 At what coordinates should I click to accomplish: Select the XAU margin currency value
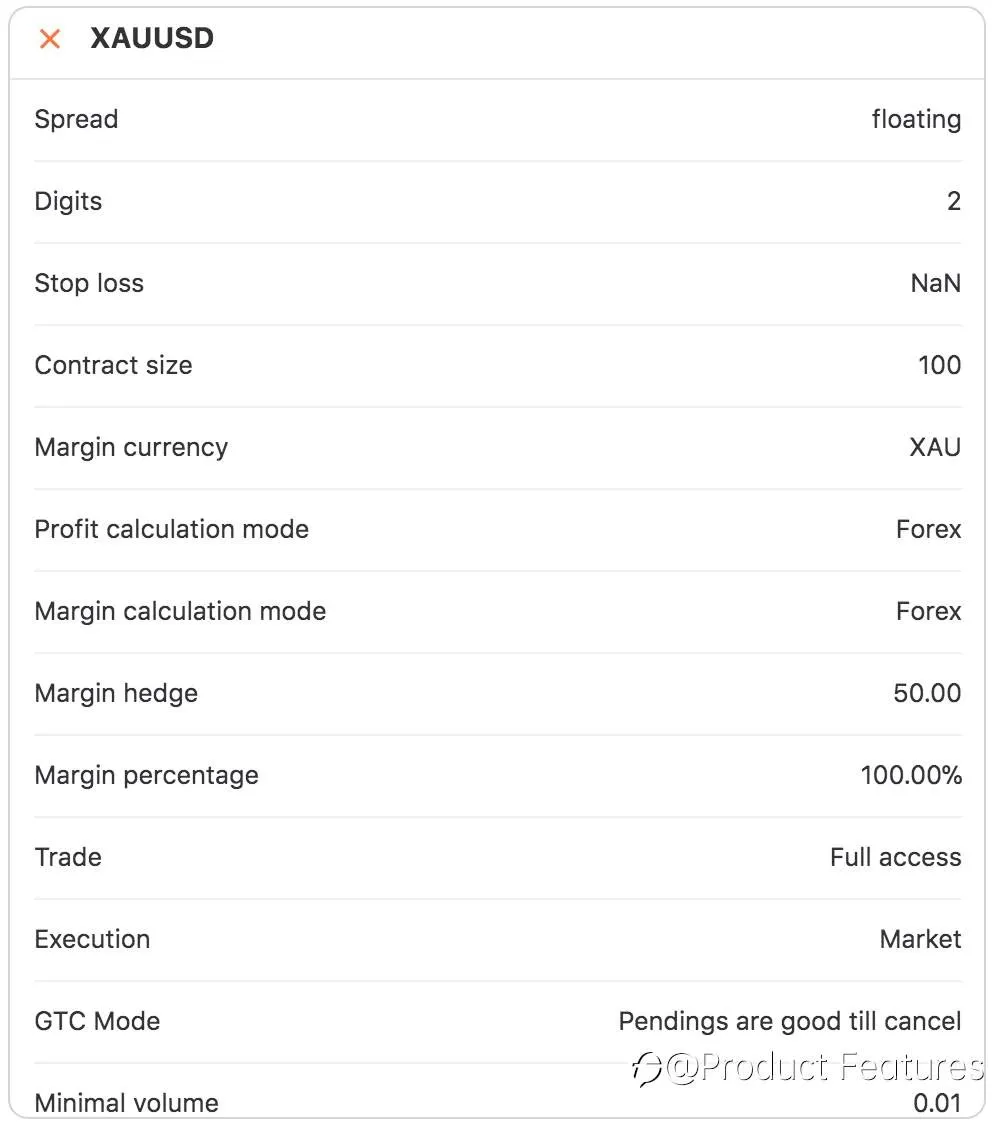[935, 447]
